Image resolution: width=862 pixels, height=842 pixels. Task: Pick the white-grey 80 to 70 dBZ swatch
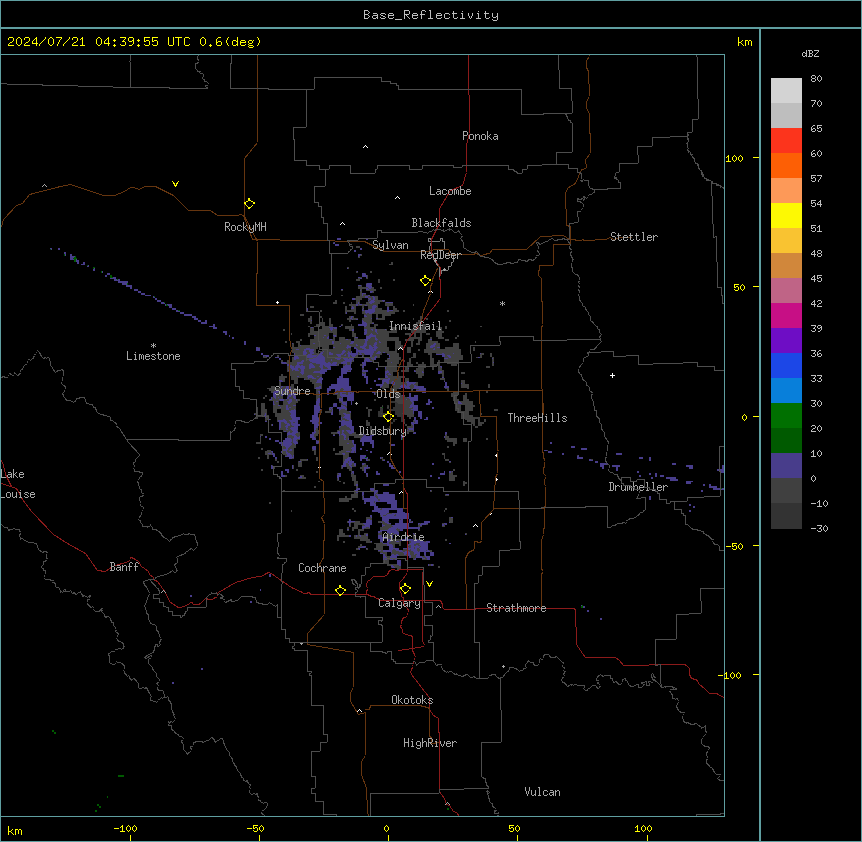pos(786,91)
